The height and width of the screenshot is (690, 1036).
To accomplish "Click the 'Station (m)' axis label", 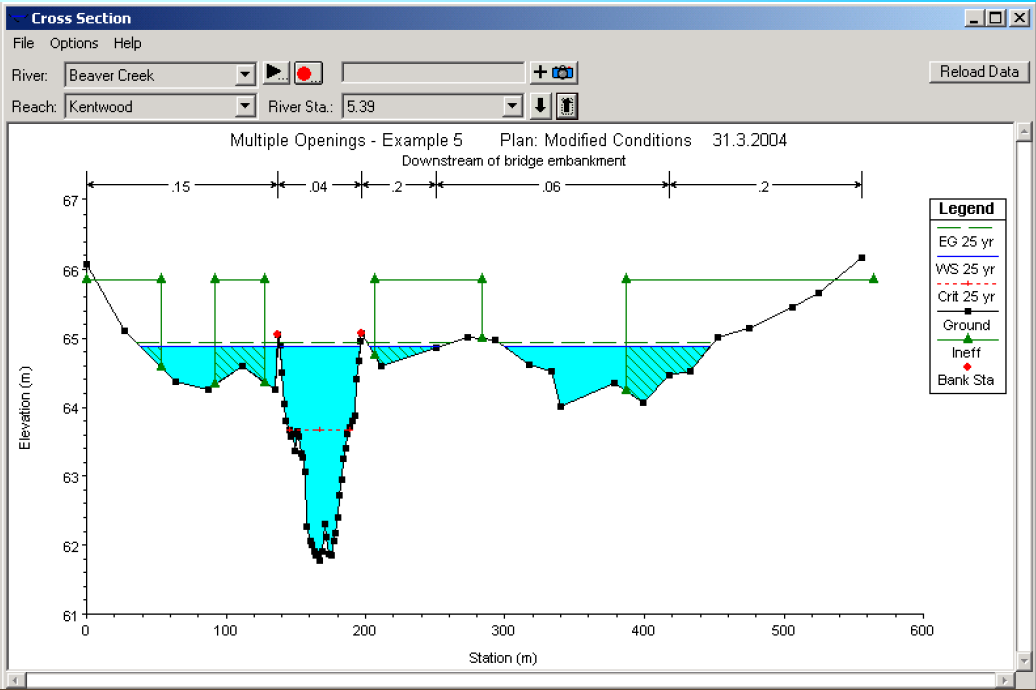I will click(x=503, y=658).
